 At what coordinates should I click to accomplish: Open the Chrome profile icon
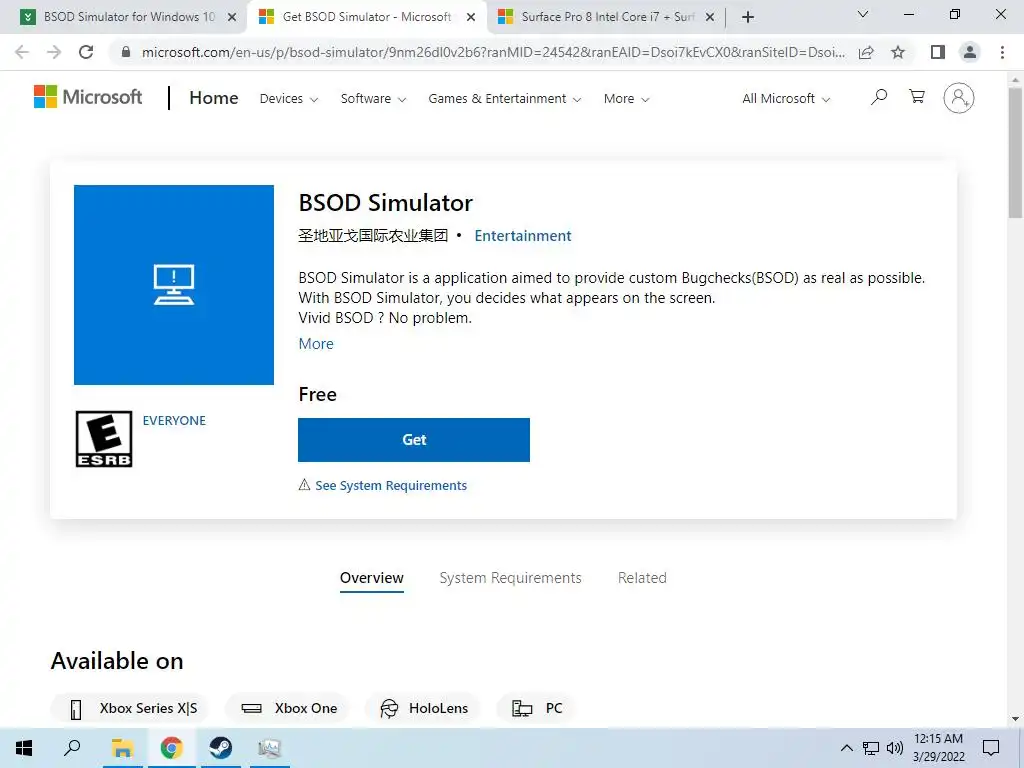tap(970, 52)
